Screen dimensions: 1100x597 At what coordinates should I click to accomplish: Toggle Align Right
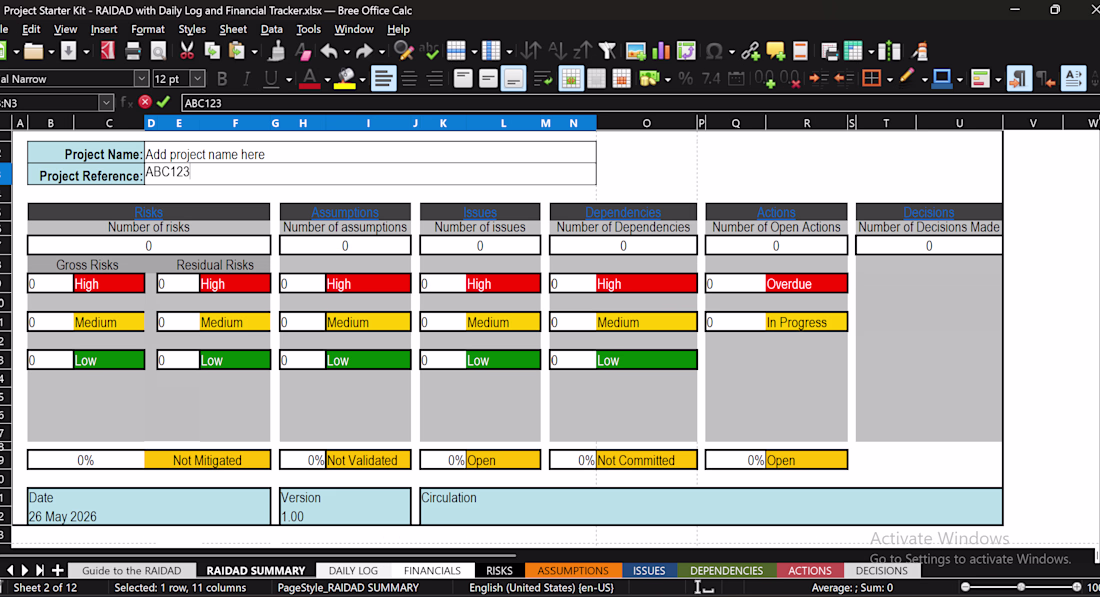(434, 79)
